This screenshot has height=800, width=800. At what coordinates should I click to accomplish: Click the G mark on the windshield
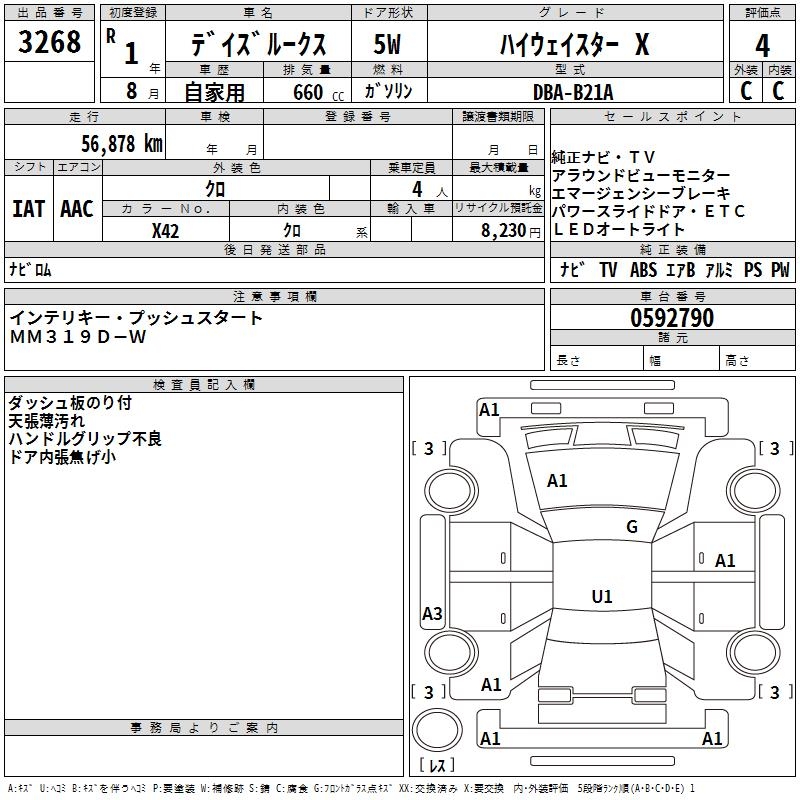point(631,527)
